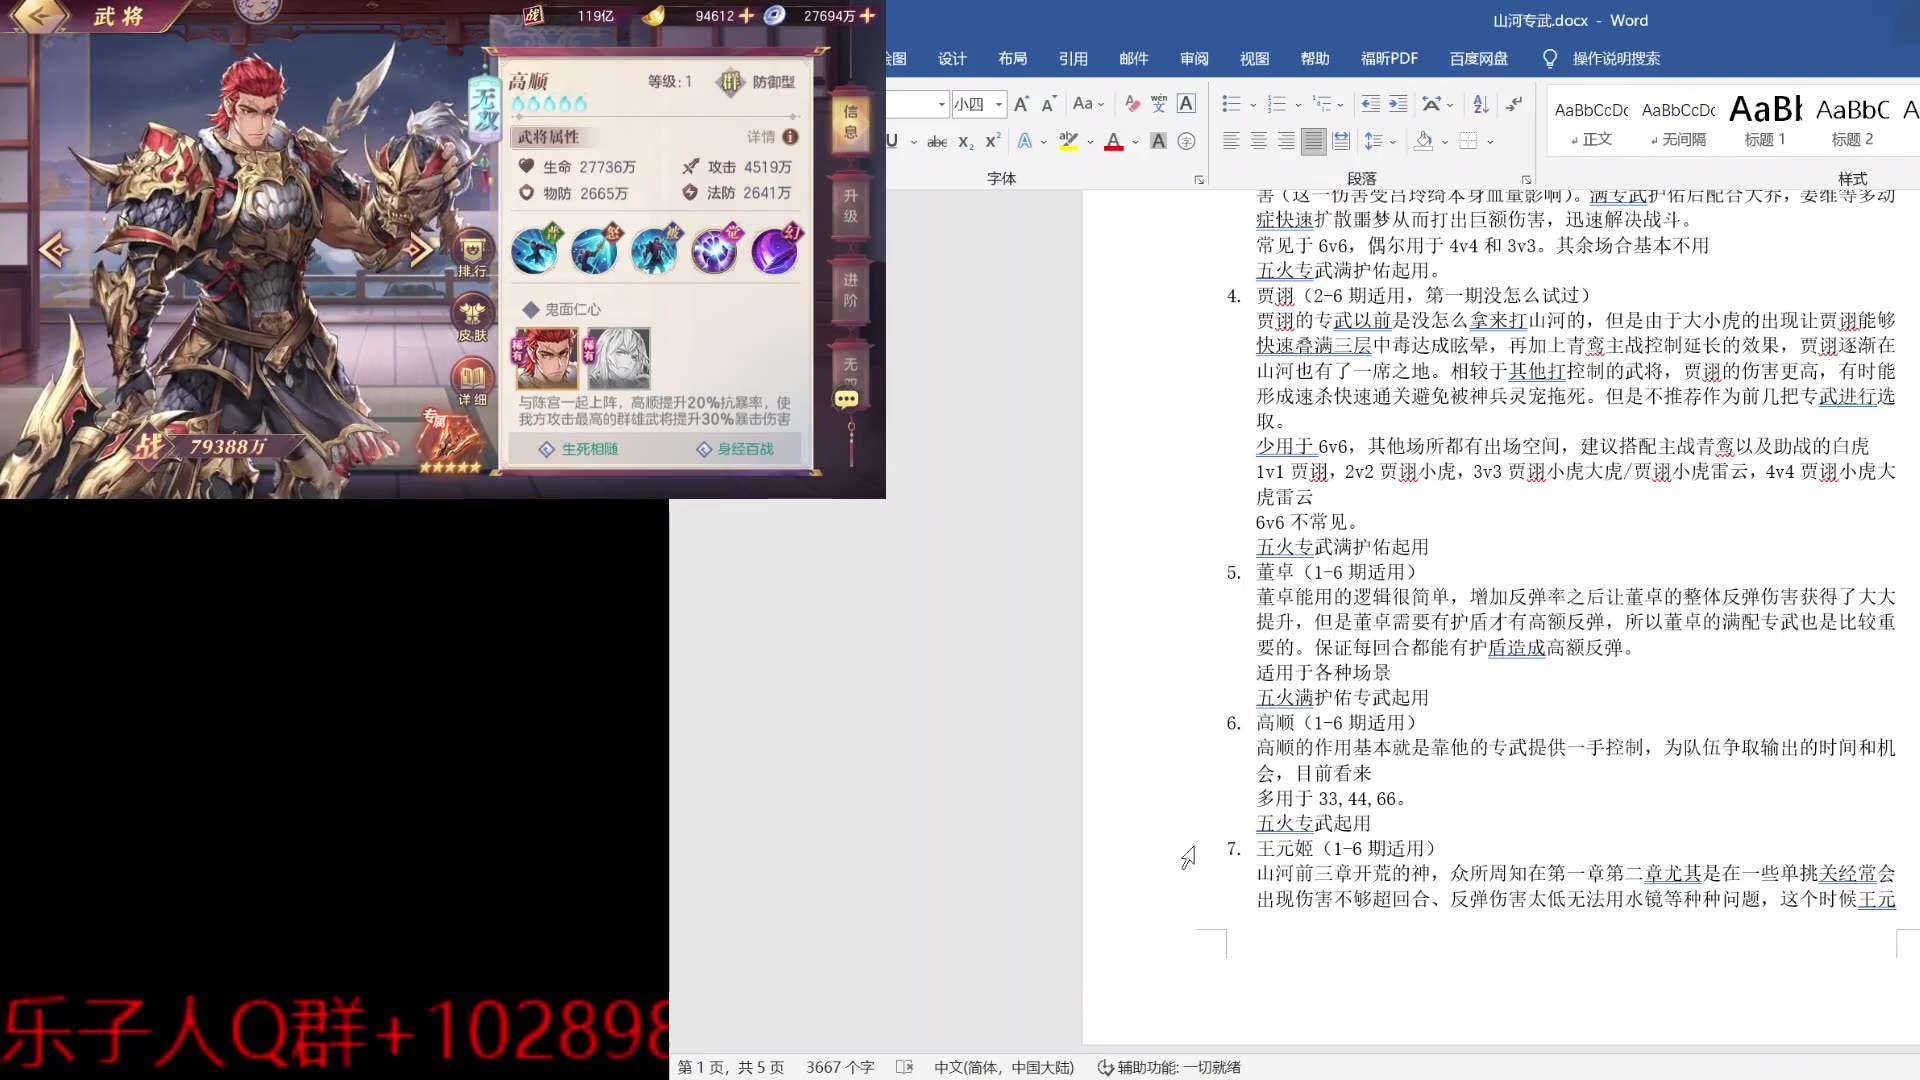Decrease paragraph indent
Image resolution: width=1920 pixels, height=1080 pixels.
pyautogui.click(x=1371, y=104)
